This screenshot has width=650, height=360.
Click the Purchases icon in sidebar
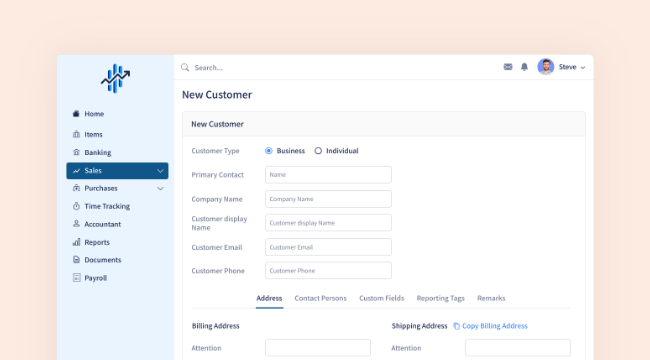[76, 188]
